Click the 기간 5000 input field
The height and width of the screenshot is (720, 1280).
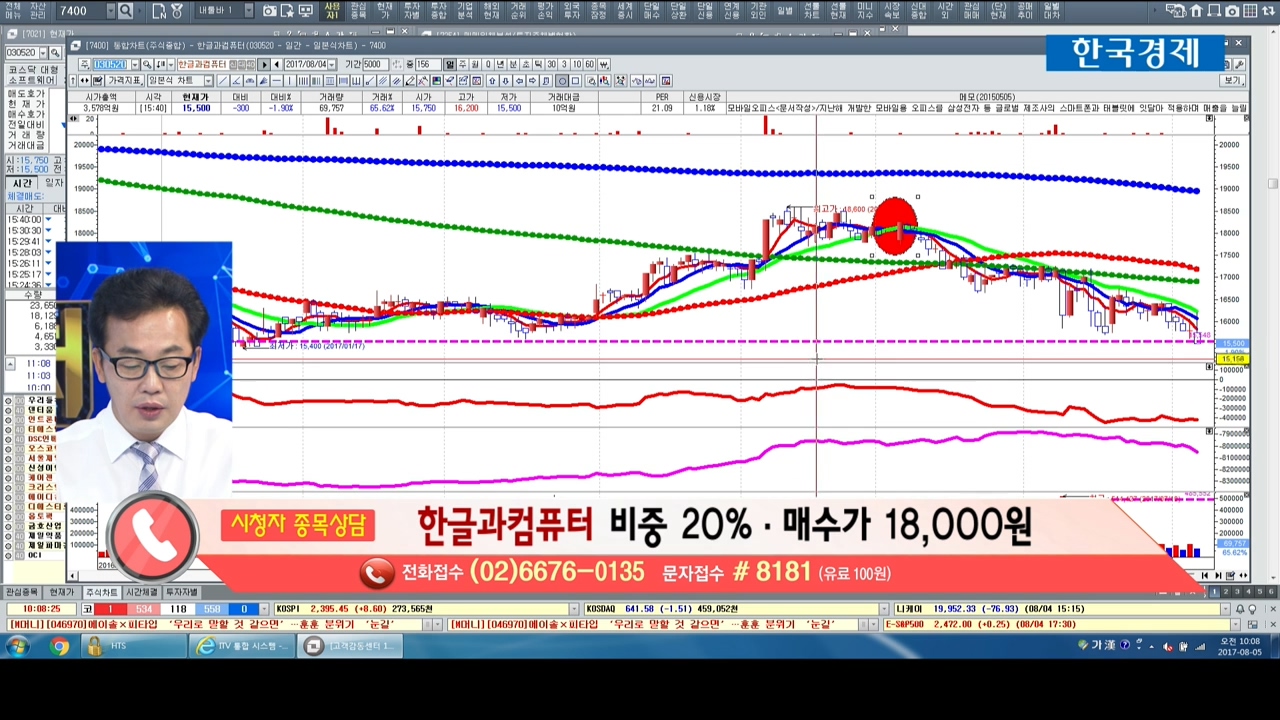tap(375, 64)
